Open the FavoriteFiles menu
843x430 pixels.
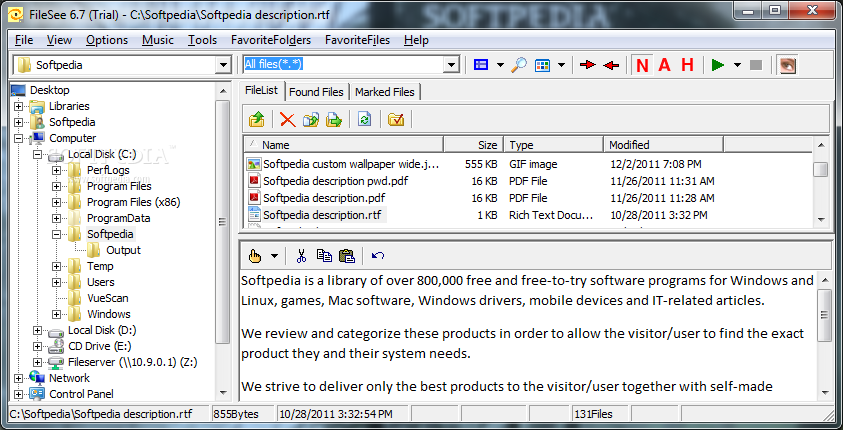(358, 40)
